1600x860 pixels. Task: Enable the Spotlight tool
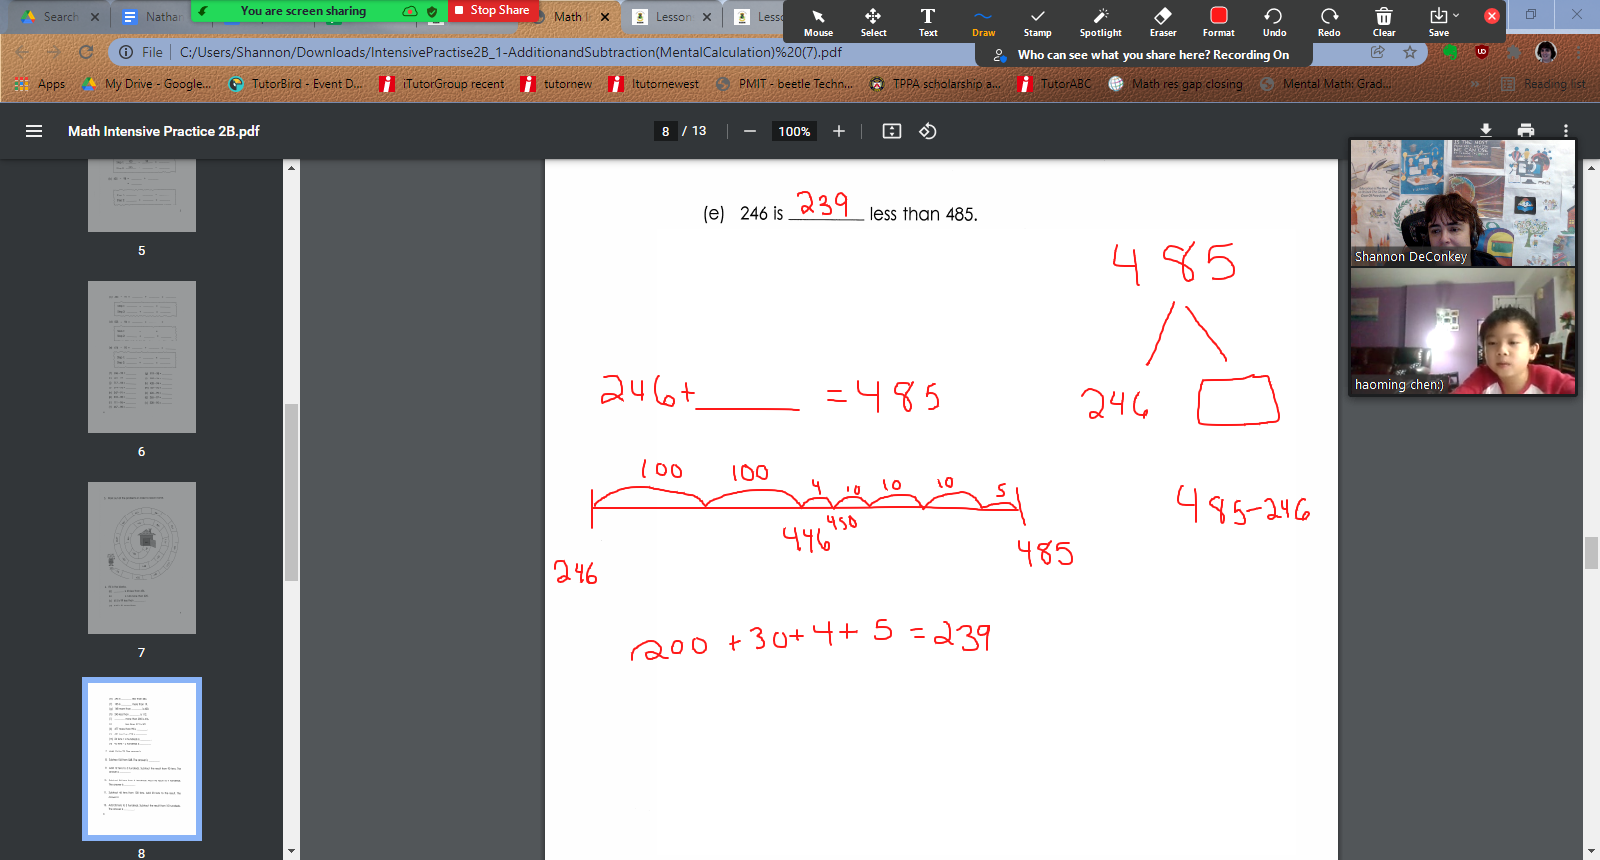[x=1100, y=22]
